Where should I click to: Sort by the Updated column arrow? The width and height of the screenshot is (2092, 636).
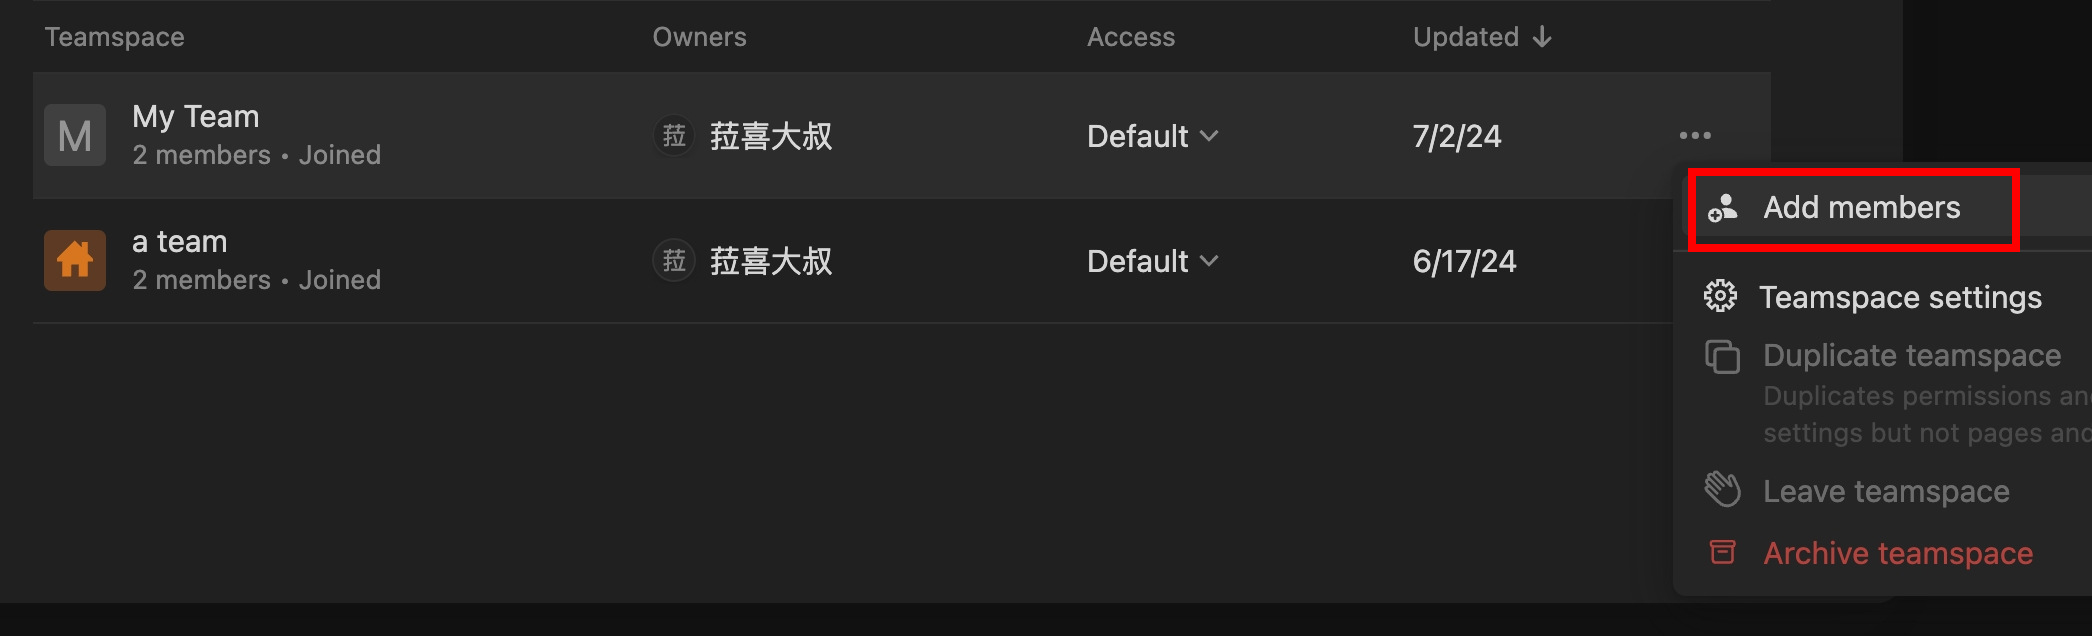tap(1542, 37)
